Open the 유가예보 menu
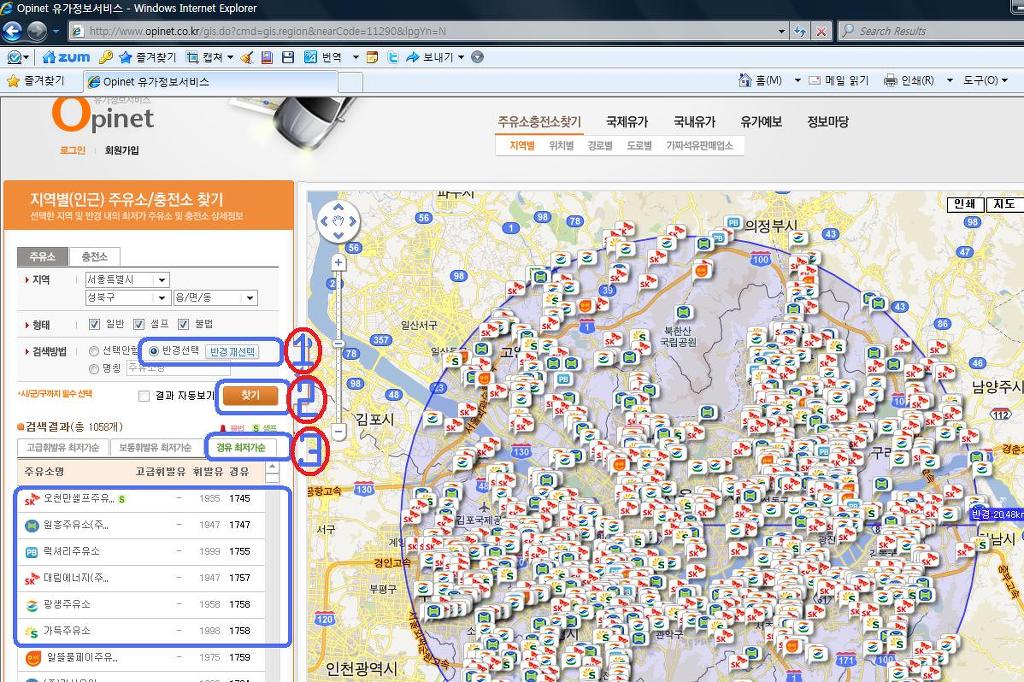Viewport: 1024px width, 682px height. [x=761, y=122]
